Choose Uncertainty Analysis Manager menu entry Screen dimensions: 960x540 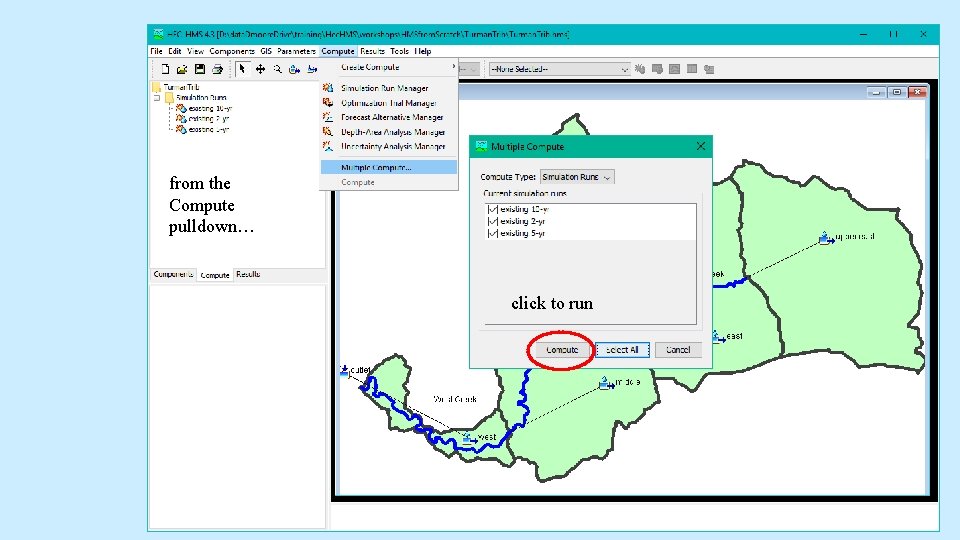pyautogui.click(x=389, y=146)
